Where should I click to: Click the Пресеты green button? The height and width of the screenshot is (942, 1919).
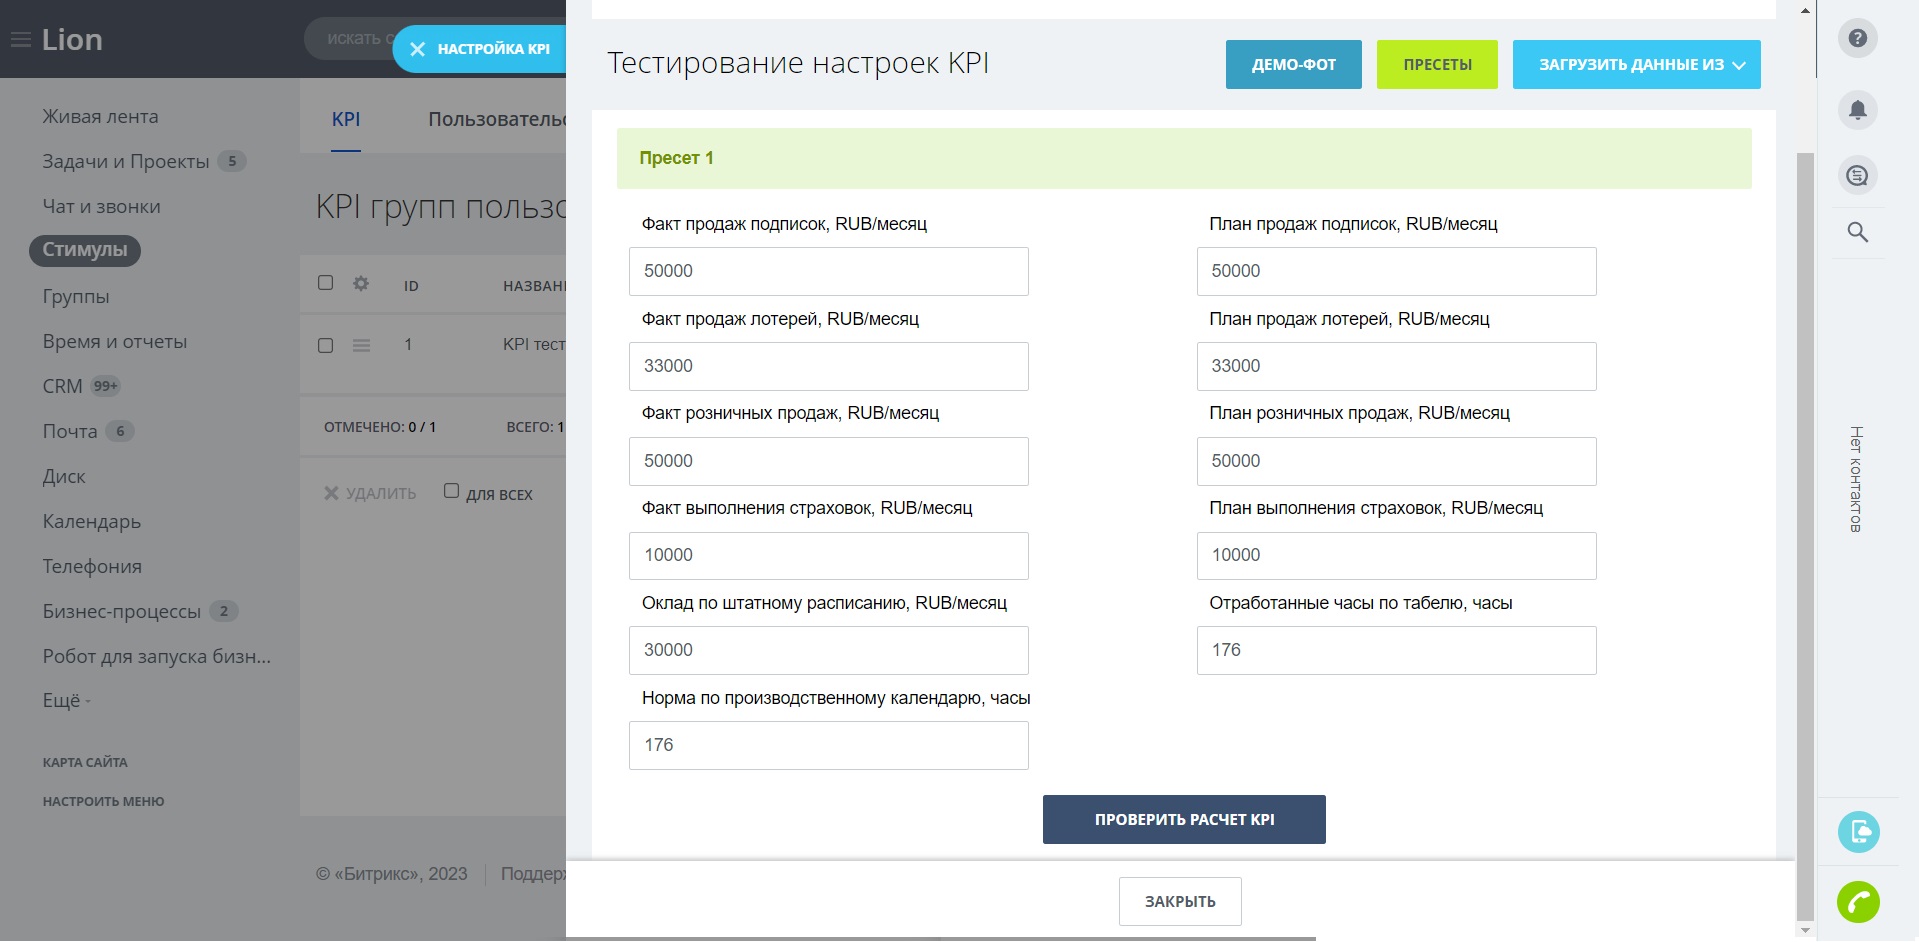tap(1436, 65)
